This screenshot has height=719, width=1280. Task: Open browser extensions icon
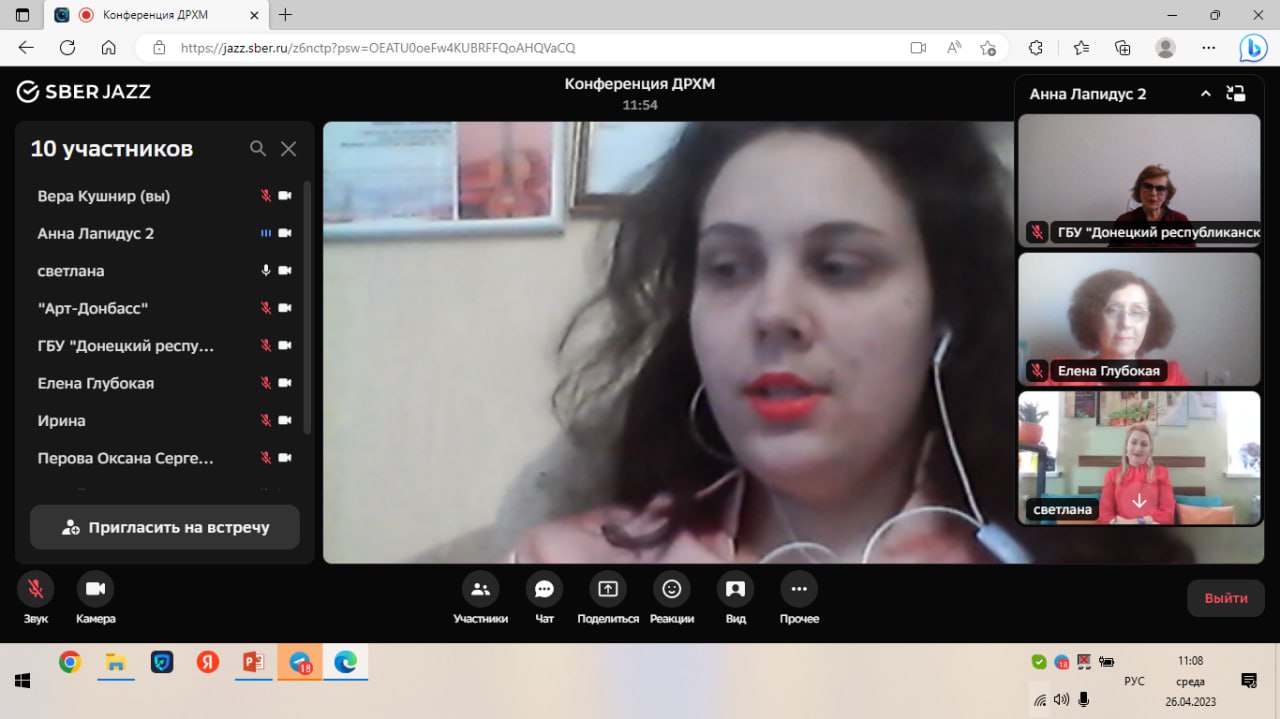(x=1036, y=48)
